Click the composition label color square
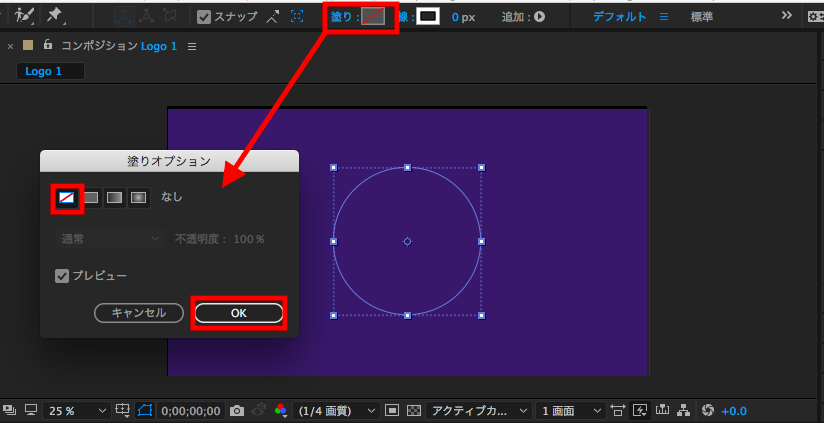The height and width of the screenshot is (423, 824). tap(28, 46)
